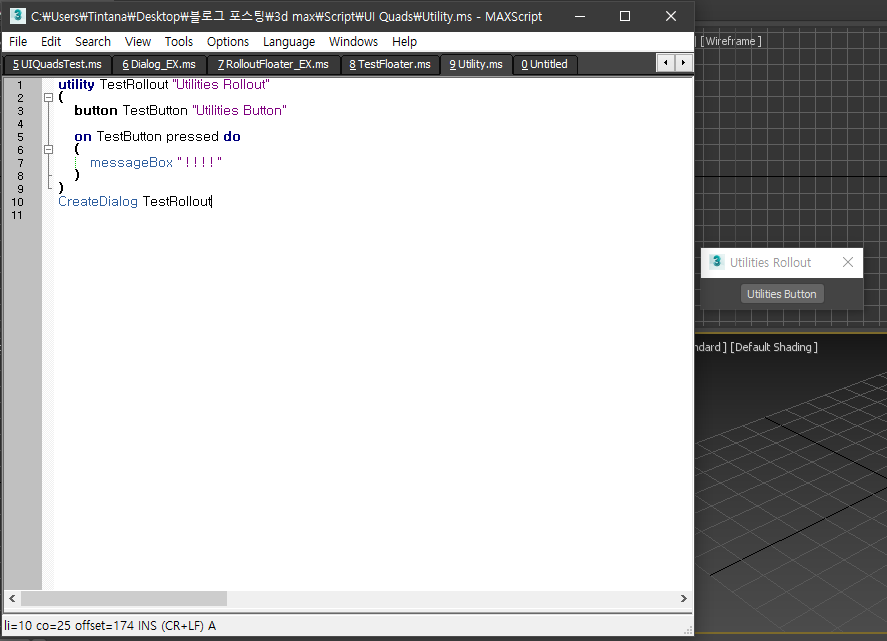Click the horizontal scrollbar right arrow
Screen dimensions: 887x641
click(684, 598)
